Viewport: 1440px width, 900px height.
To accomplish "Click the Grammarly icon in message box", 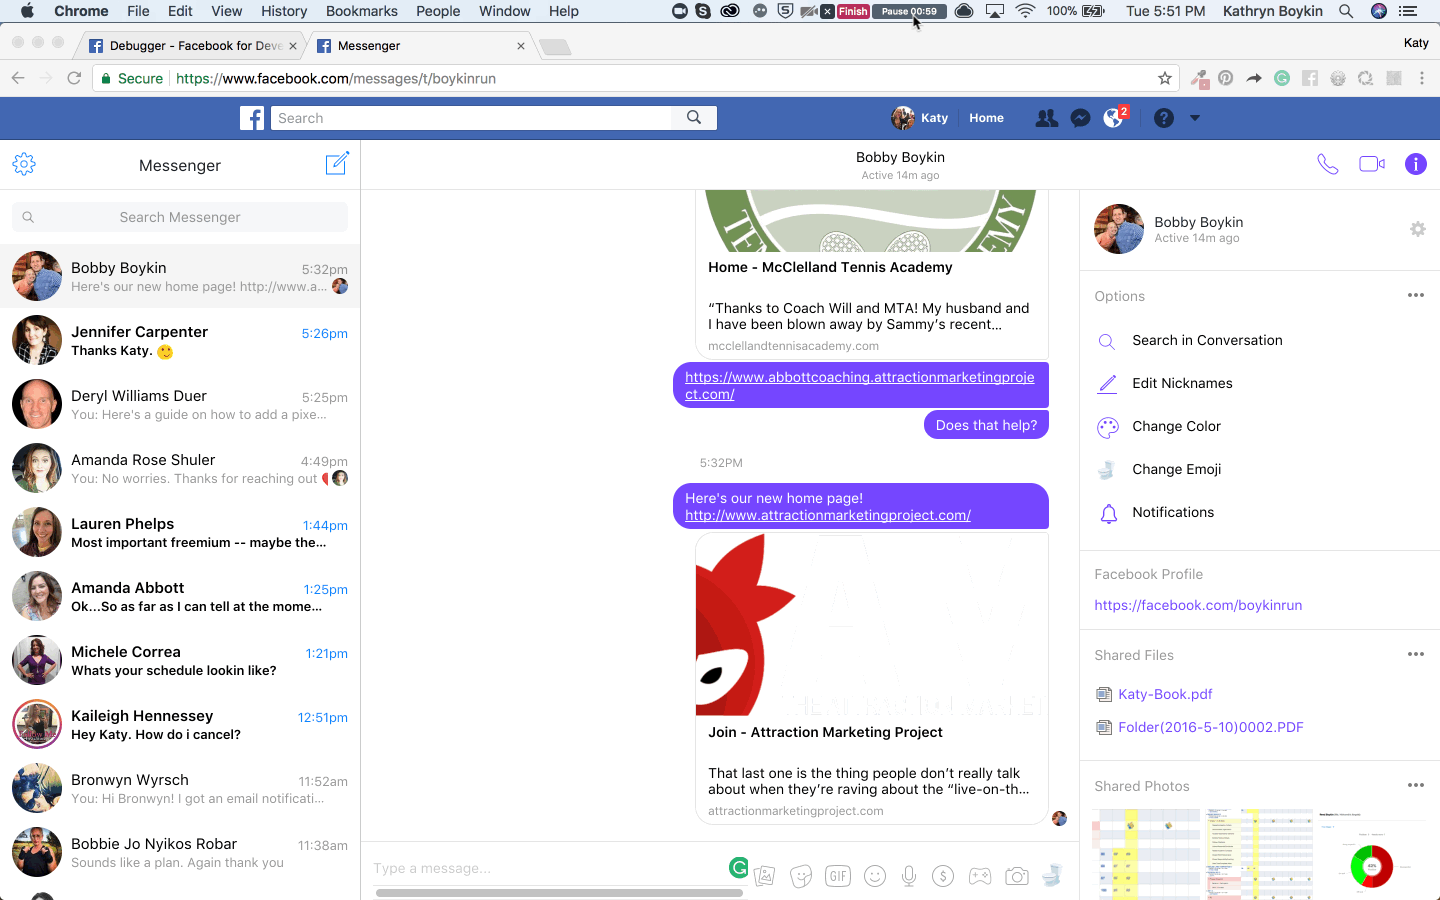I will click(738, 868).
